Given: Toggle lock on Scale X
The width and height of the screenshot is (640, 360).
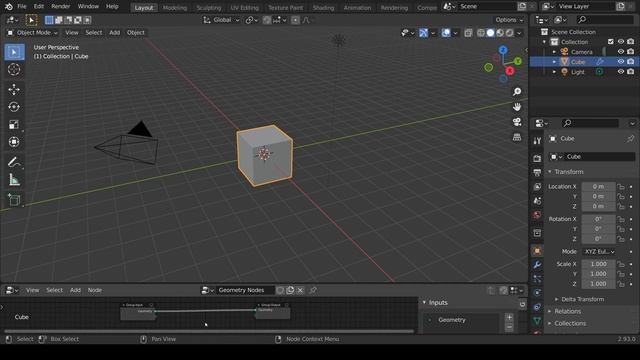Looking at the screenshot, I should (621, 264).
